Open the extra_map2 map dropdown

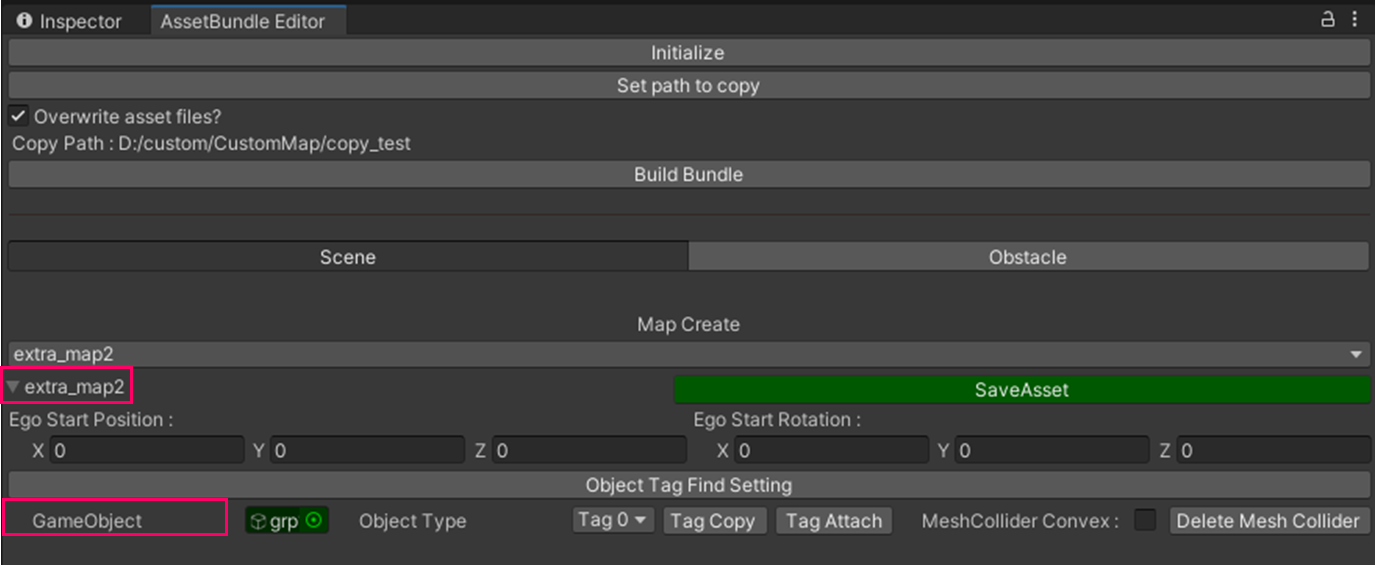point(687,355)
